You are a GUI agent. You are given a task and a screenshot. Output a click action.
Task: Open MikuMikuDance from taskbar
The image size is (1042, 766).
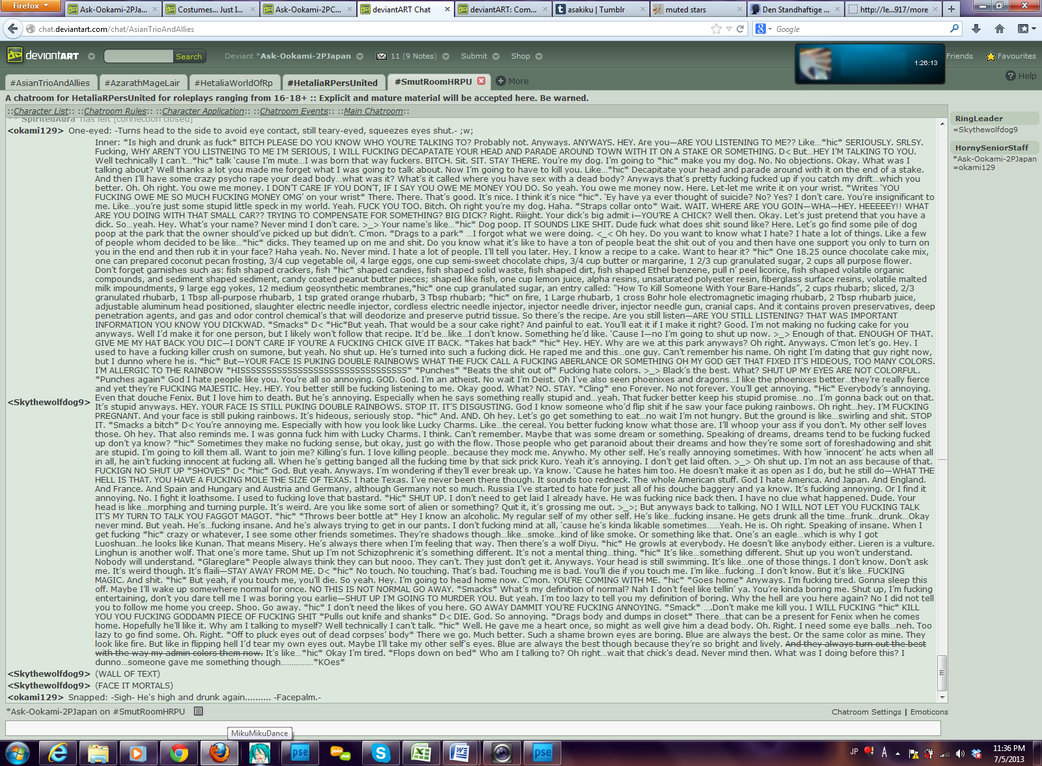[x=259, y=753]
